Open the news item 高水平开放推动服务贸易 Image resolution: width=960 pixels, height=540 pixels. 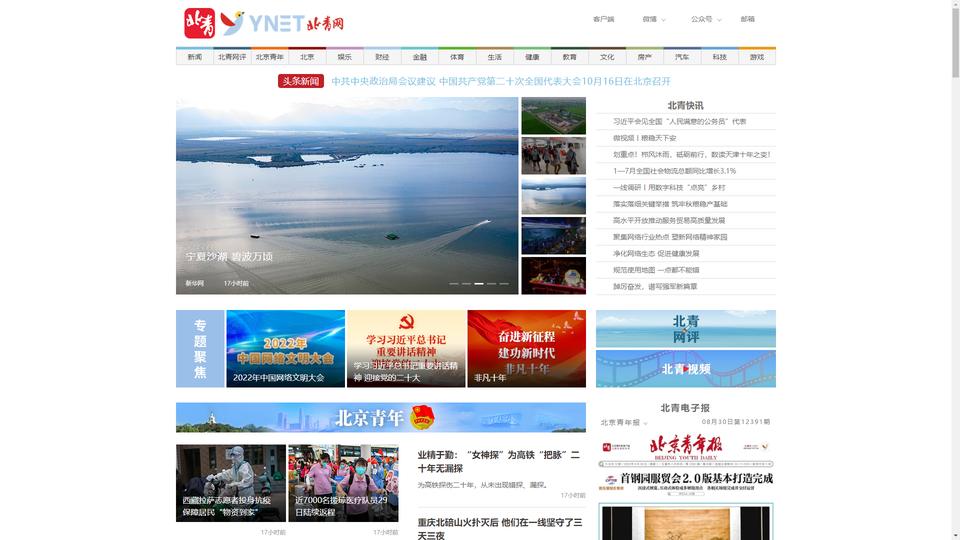click(669, 220)
